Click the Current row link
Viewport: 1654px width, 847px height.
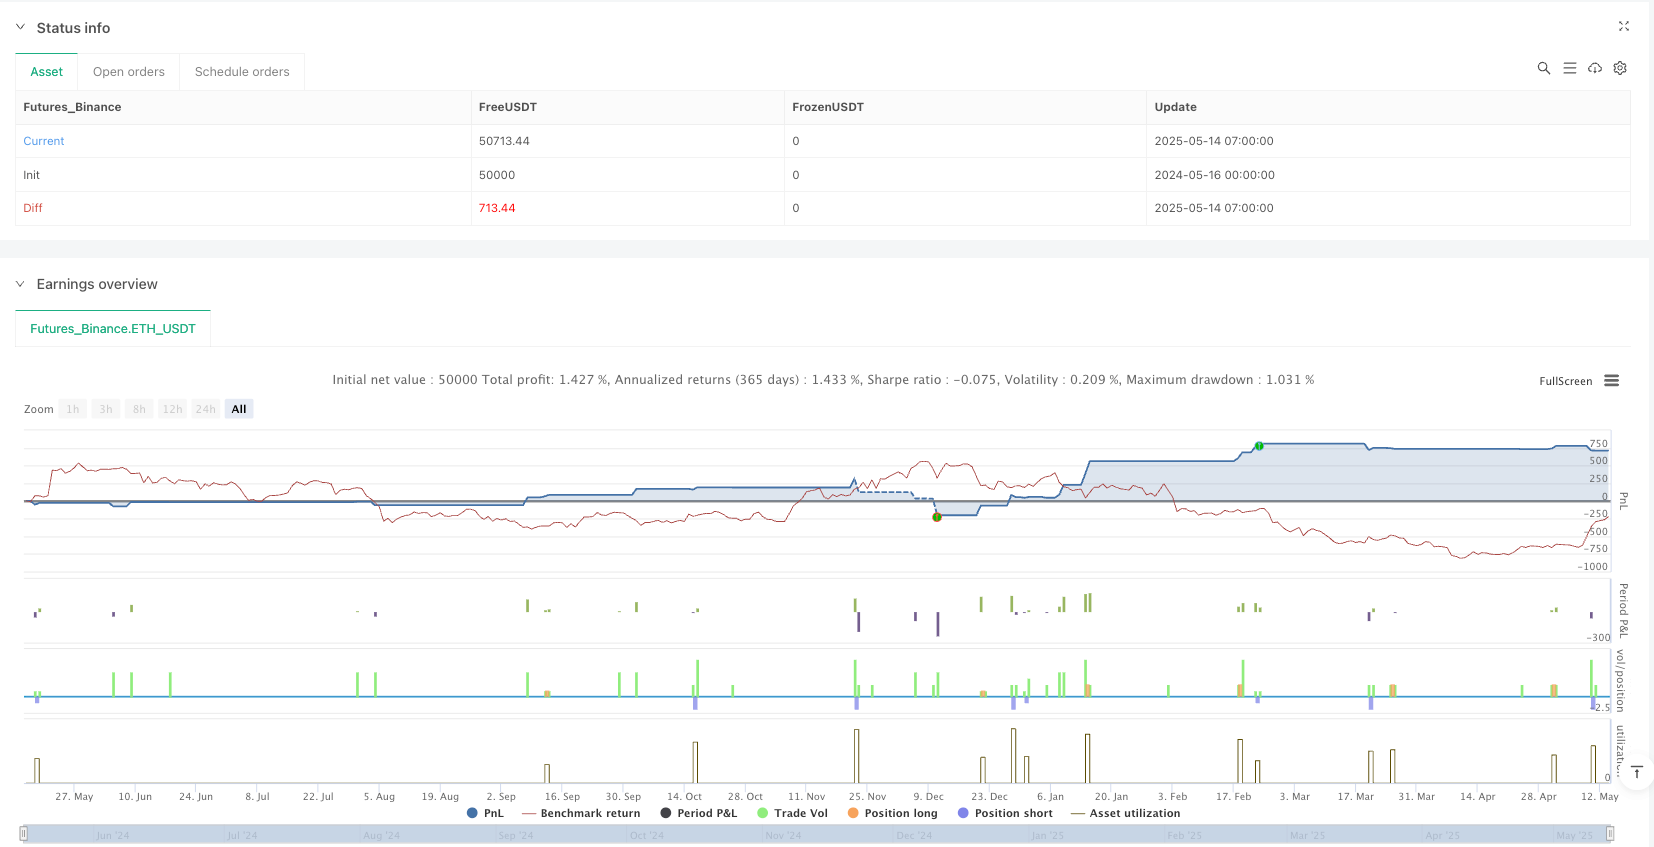coord(44,141)
